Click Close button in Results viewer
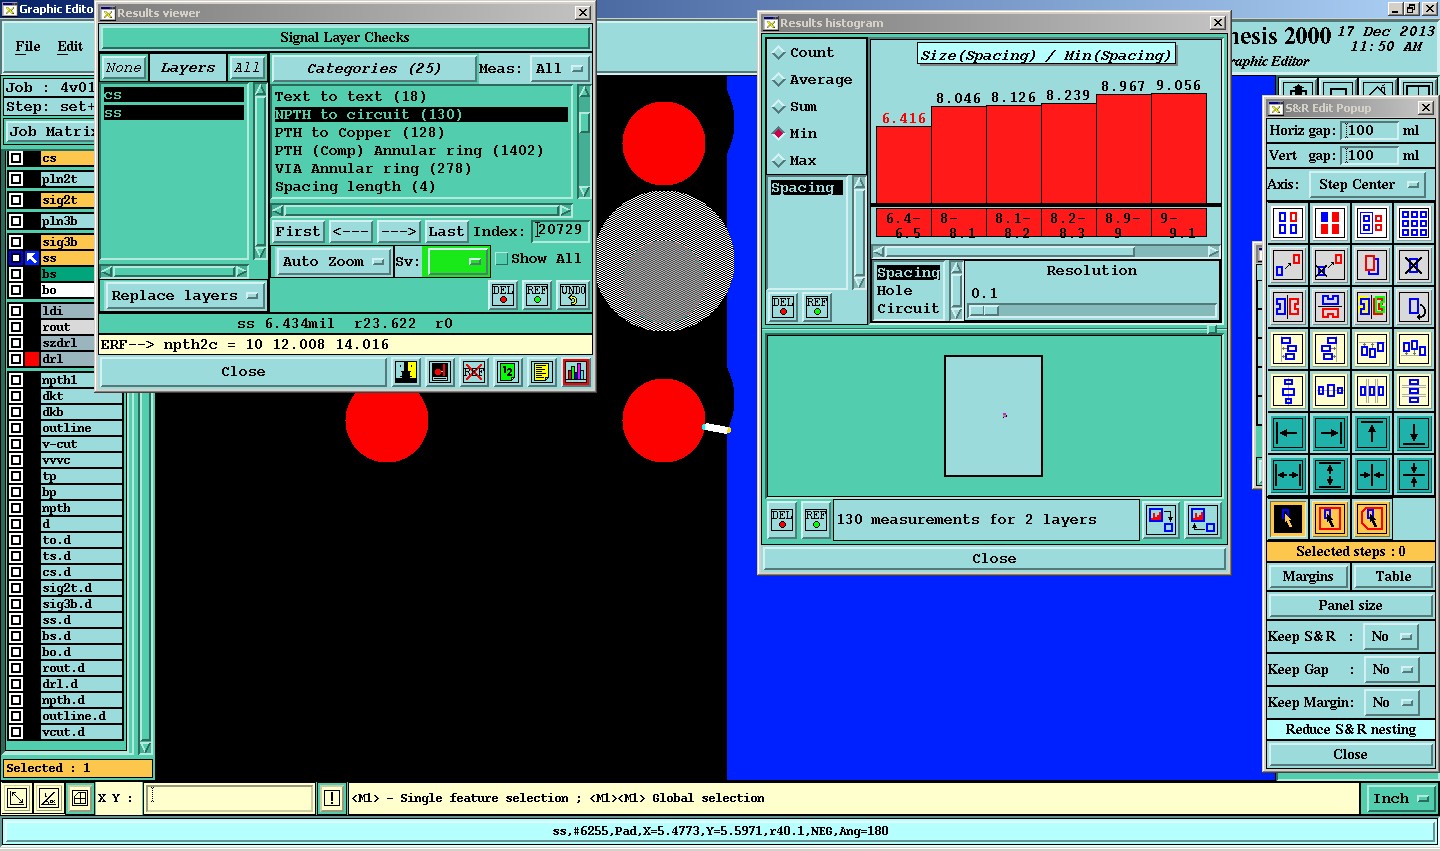Screen dimensions: 1440x851 tap(243, 372)
